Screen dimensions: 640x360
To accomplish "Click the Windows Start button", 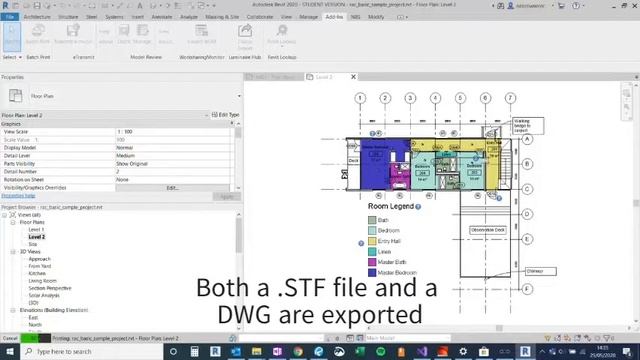I will point(10,351).
